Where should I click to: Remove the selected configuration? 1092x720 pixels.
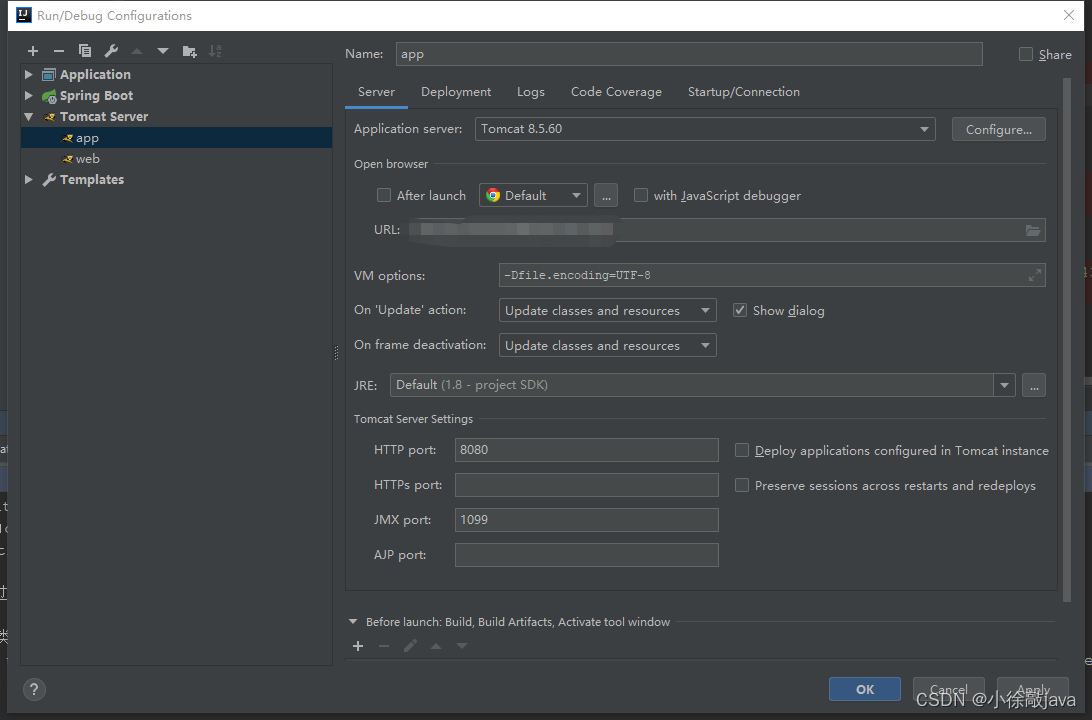pos(58,50)
